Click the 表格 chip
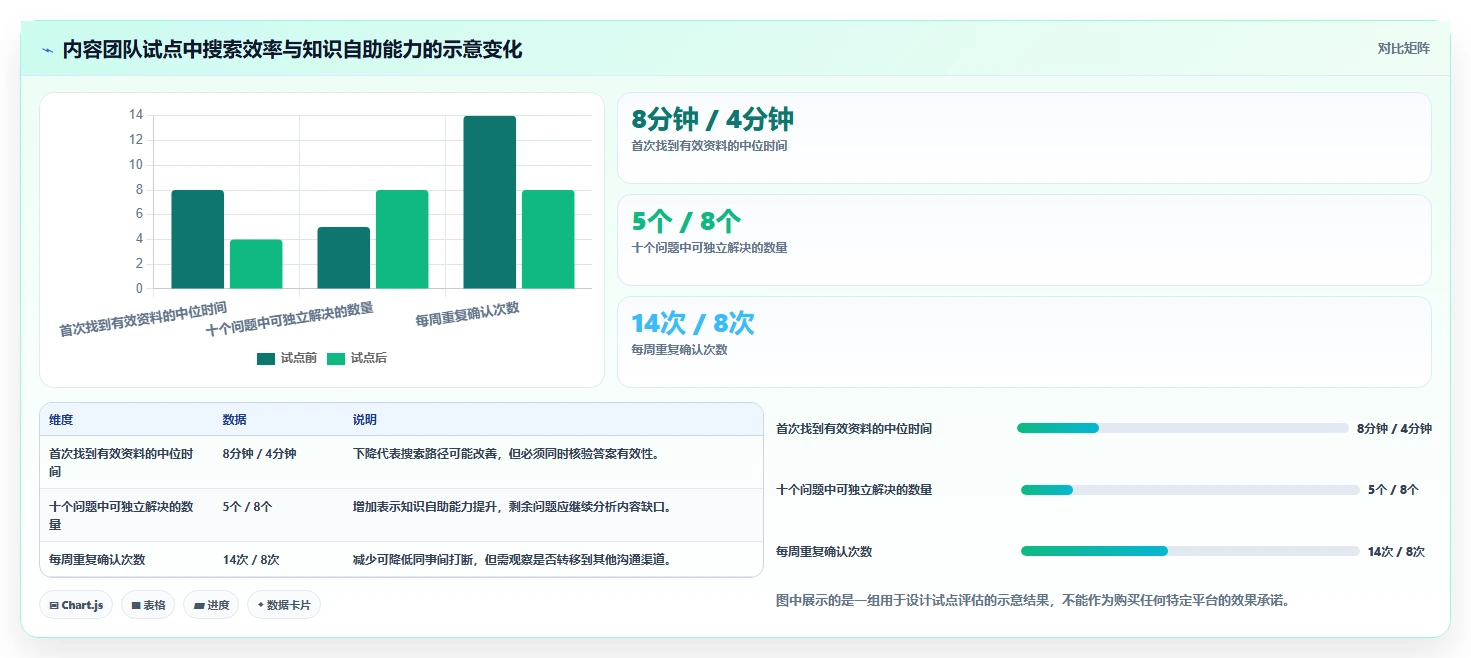This screenshot has height=658, width=1471. (148, 605)
